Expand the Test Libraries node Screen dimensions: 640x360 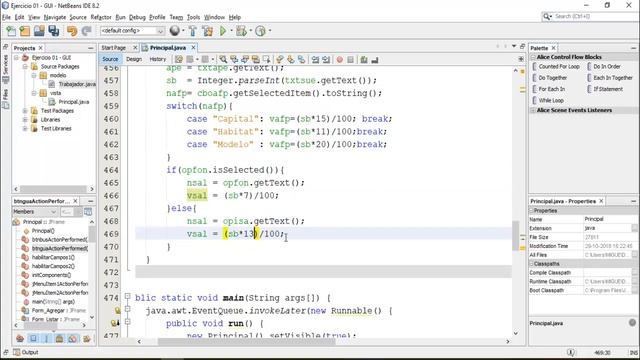click(25, 129)
